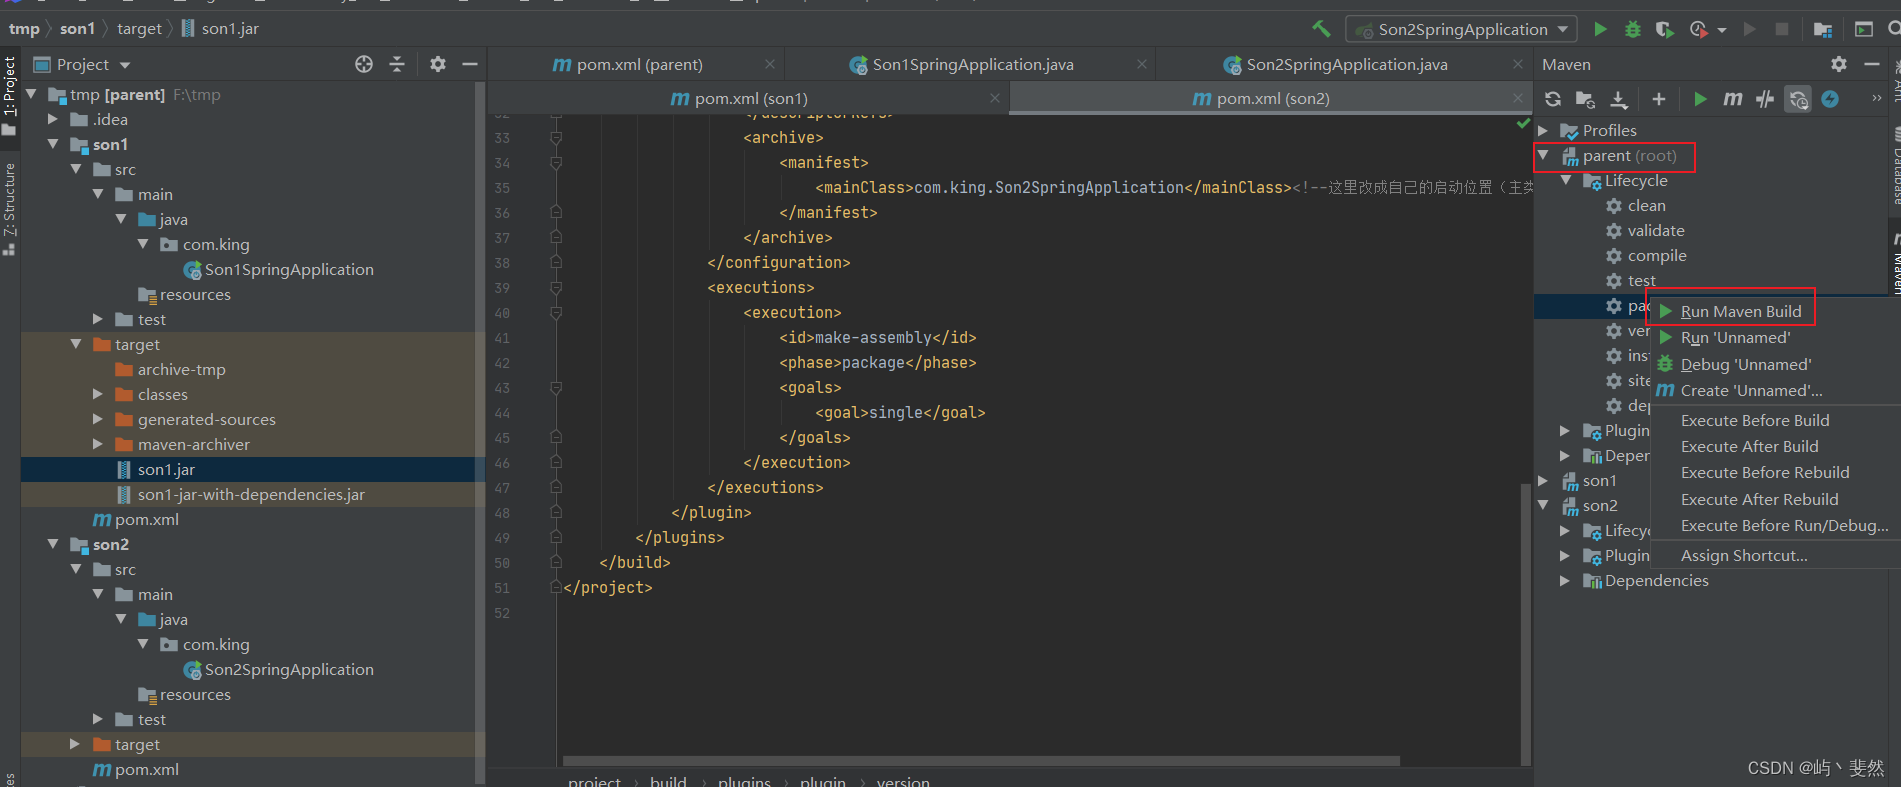Expand the Profiles node in Maven
Screen dimensions: 1901x787
point(1543,131)
